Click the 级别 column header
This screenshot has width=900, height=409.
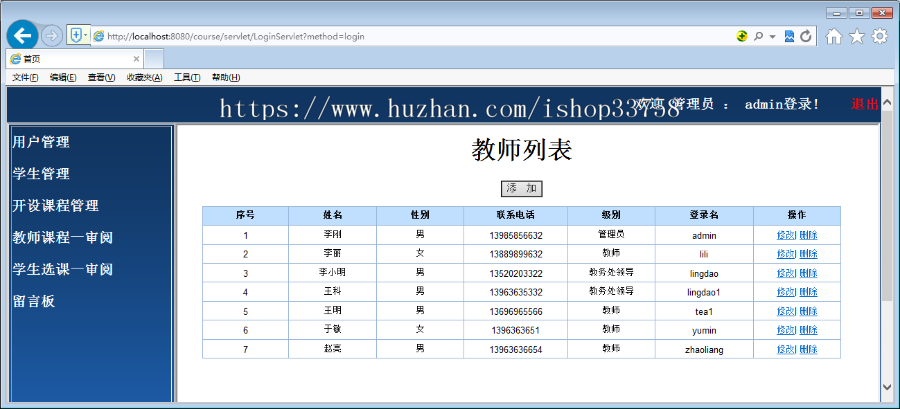(x=611, y=215)
